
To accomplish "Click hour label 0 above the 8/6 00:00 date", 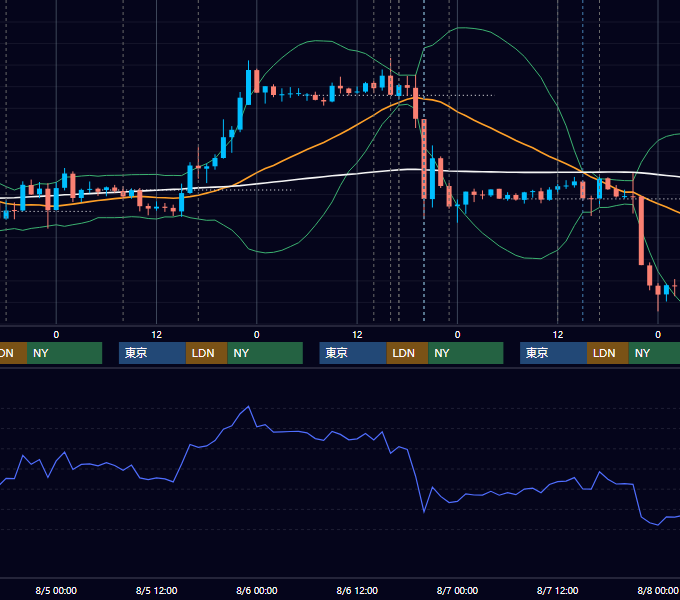I will click(x=257, y=335).
